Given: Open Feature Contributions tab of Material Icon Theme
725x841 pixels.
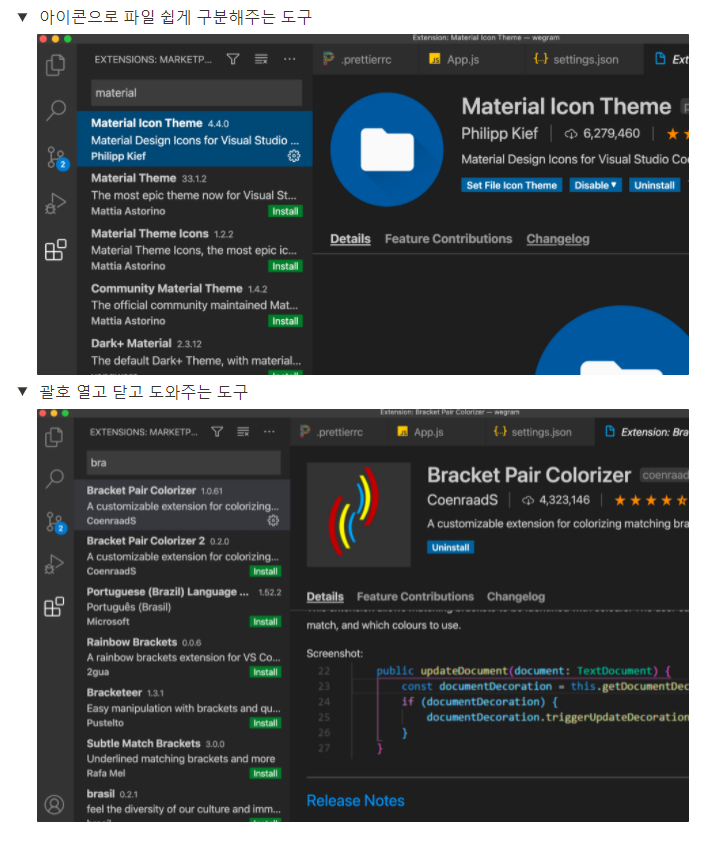Looking at the screenshot, I should 448,239.
